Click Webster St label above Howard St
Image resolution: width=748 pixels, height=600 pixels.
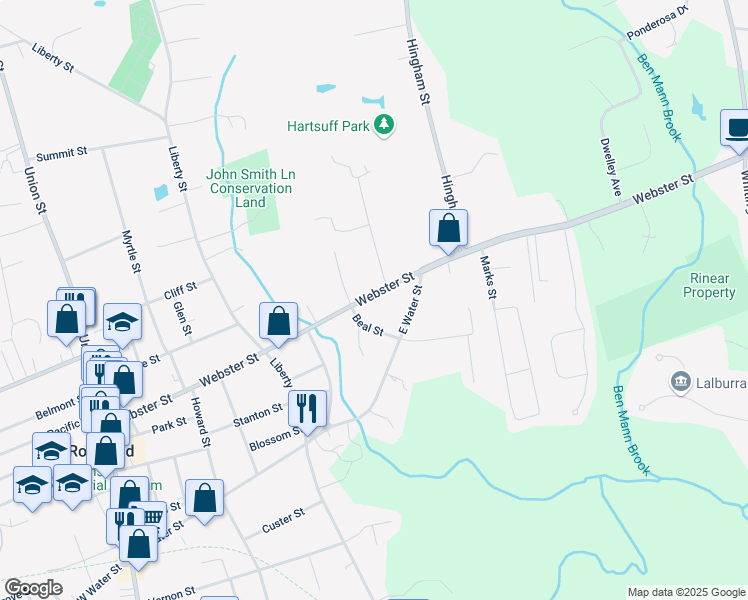point(229,370)
